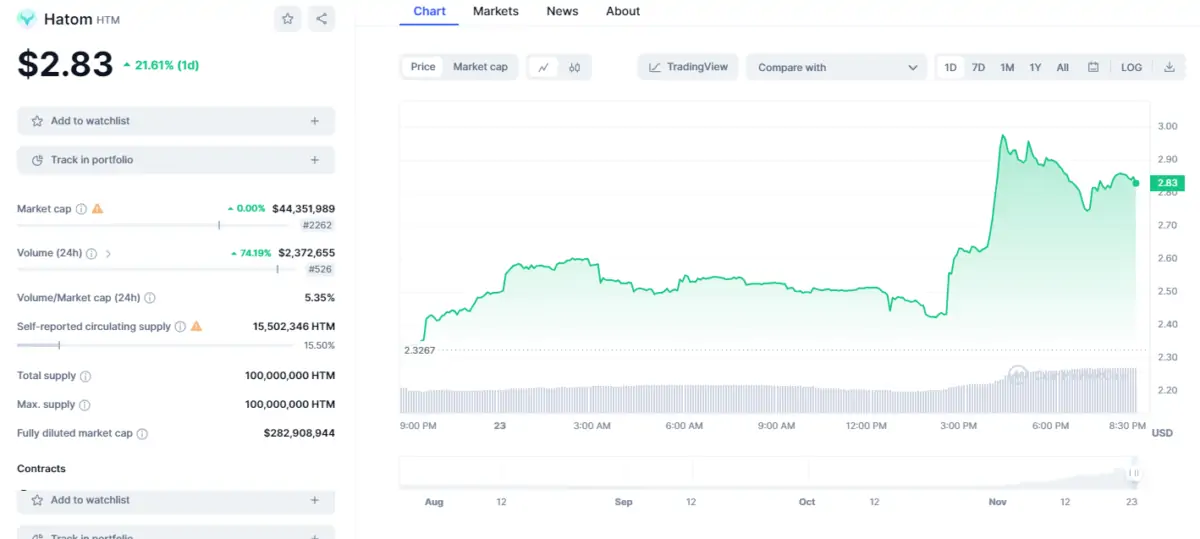Open the About tab
Viewport: 1200px width, 539px height.
point(623,11)
